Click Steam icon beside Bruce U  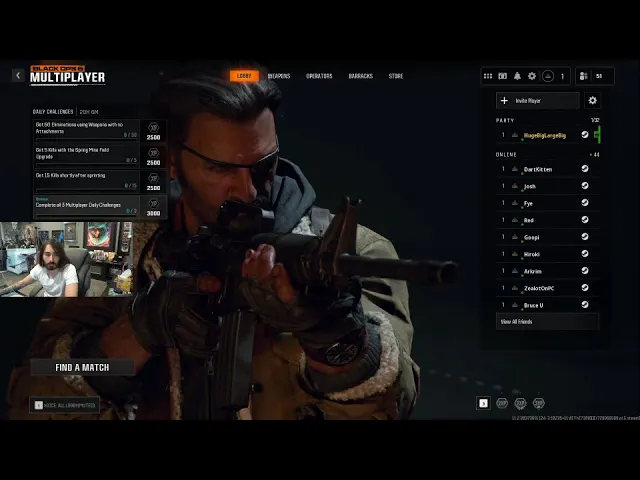585,304
